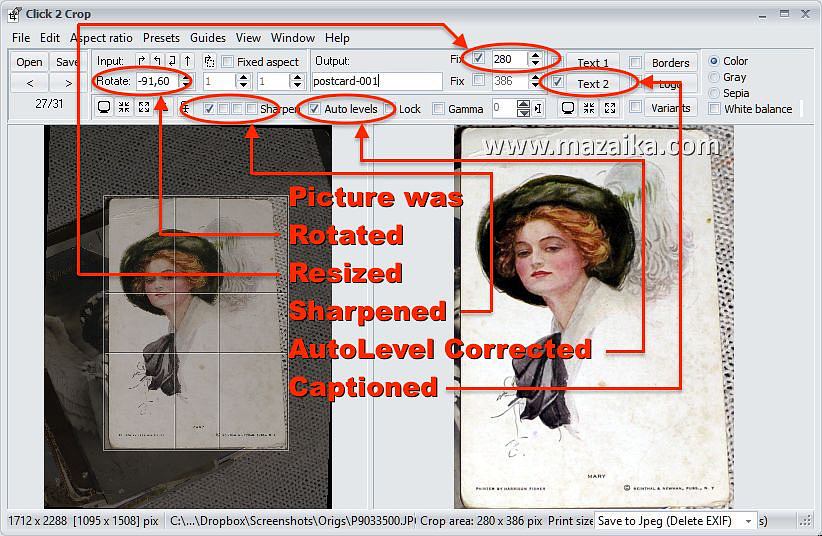The width and height of the screenshot is (822, 536).
Task: Click the crop rotate icon left of Fixed aspect
Action: coord(209,61)
